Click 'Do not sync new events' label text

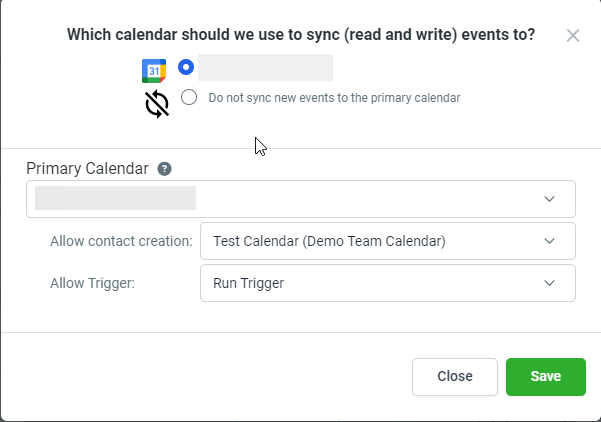click(334, 98)
